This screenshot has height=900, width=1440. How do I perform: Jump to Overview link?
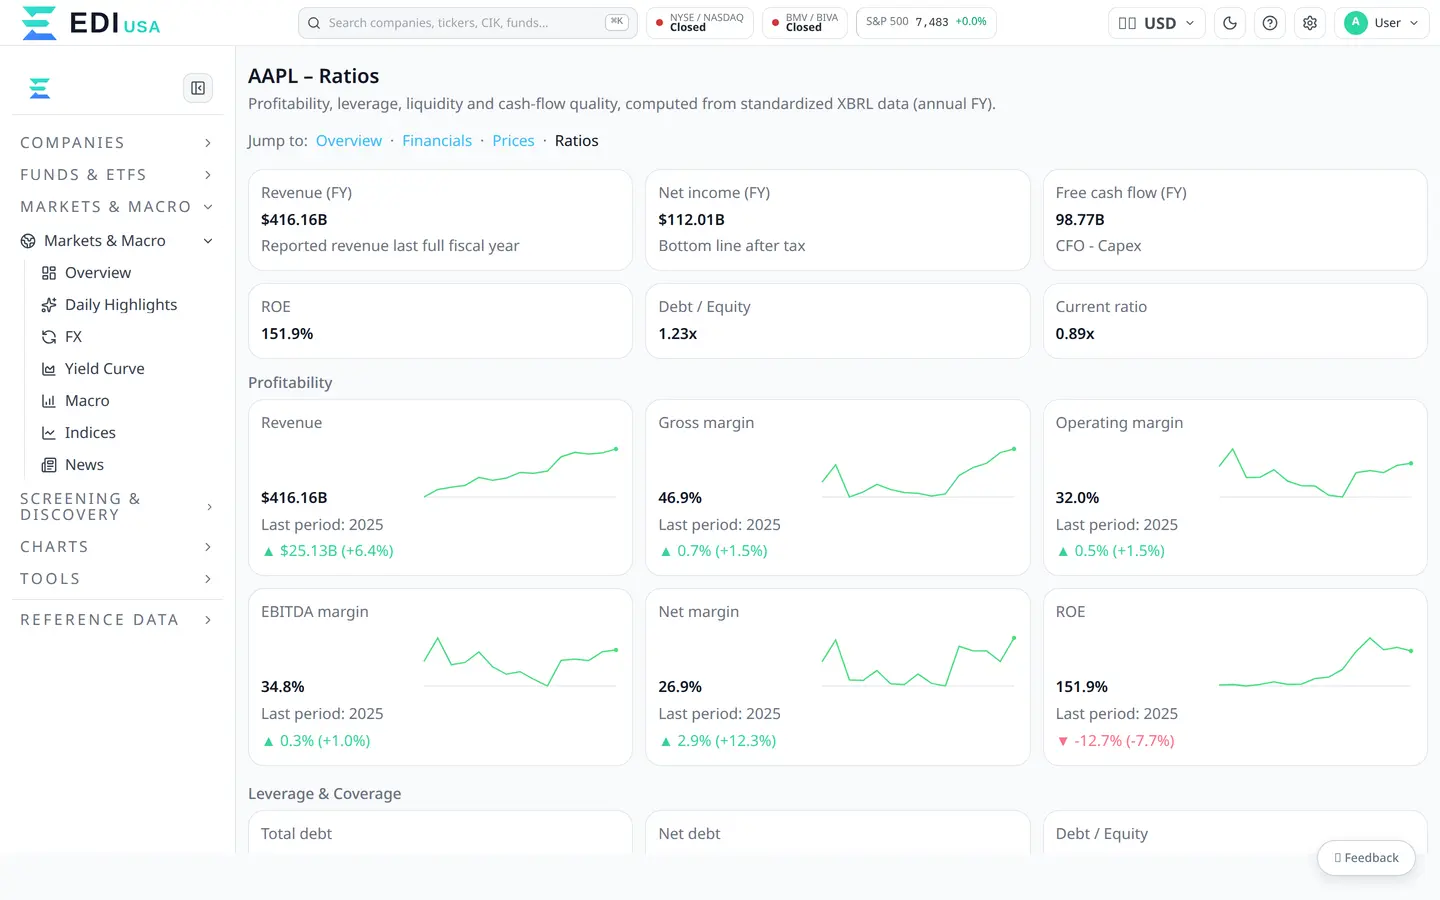[349, 141]
